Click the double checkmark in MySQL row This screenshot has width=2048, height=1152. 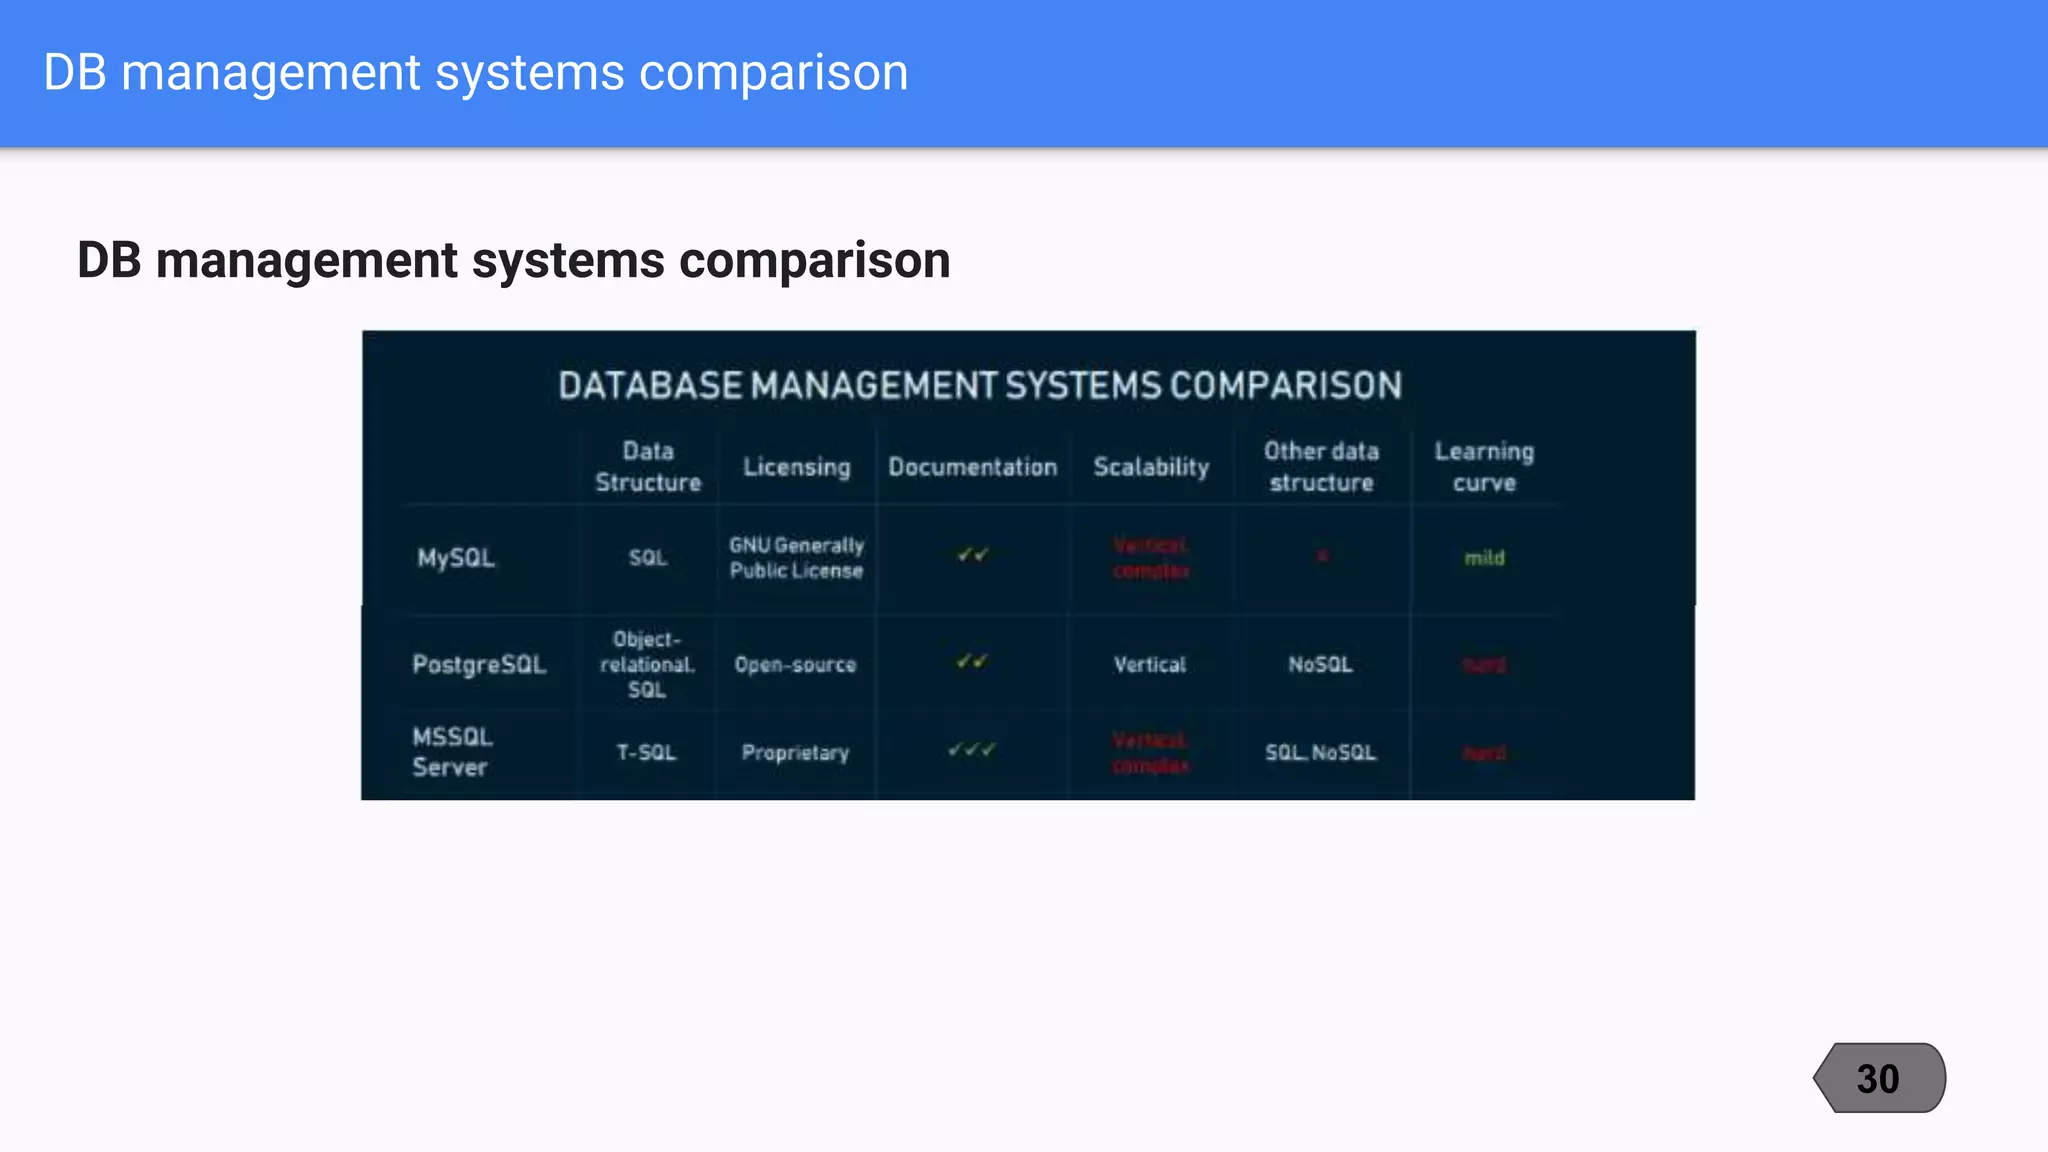pyautogui.click(x=972, y=555)
